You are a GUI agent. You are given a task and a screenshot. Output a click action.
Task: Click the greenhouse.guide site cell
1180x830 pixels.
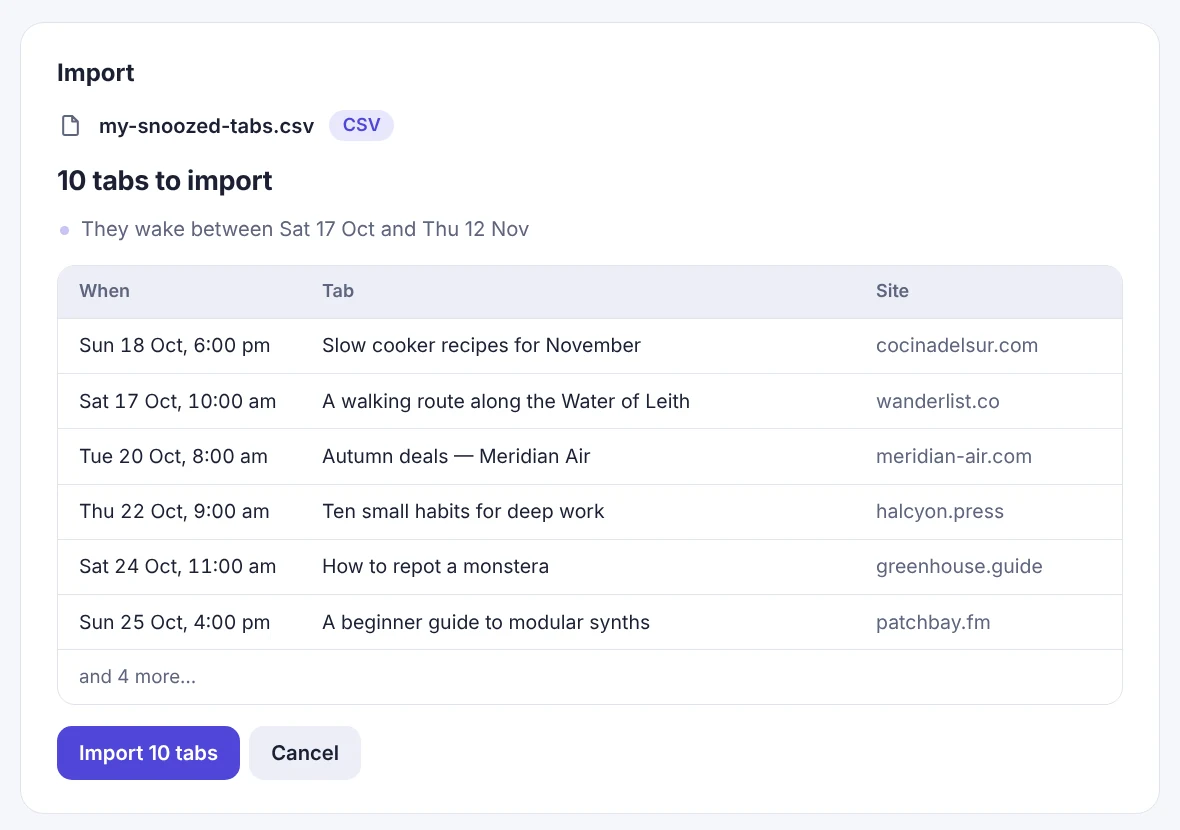[x=959, y=567]
